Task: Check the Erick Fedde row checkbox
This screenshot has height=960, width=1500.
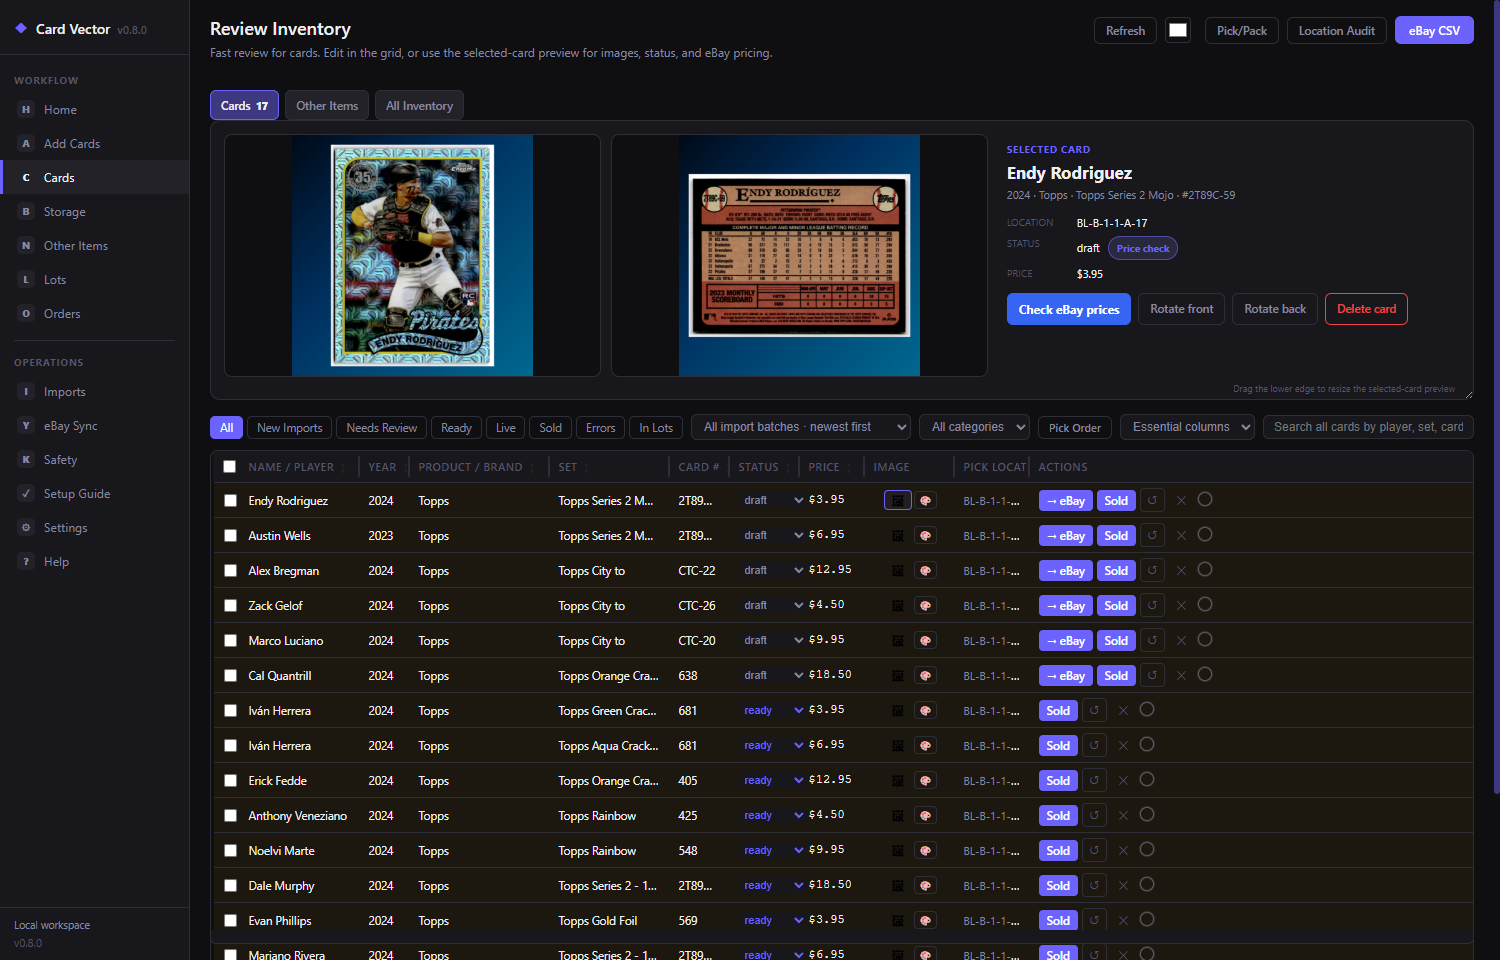Action: pos(230,781)
